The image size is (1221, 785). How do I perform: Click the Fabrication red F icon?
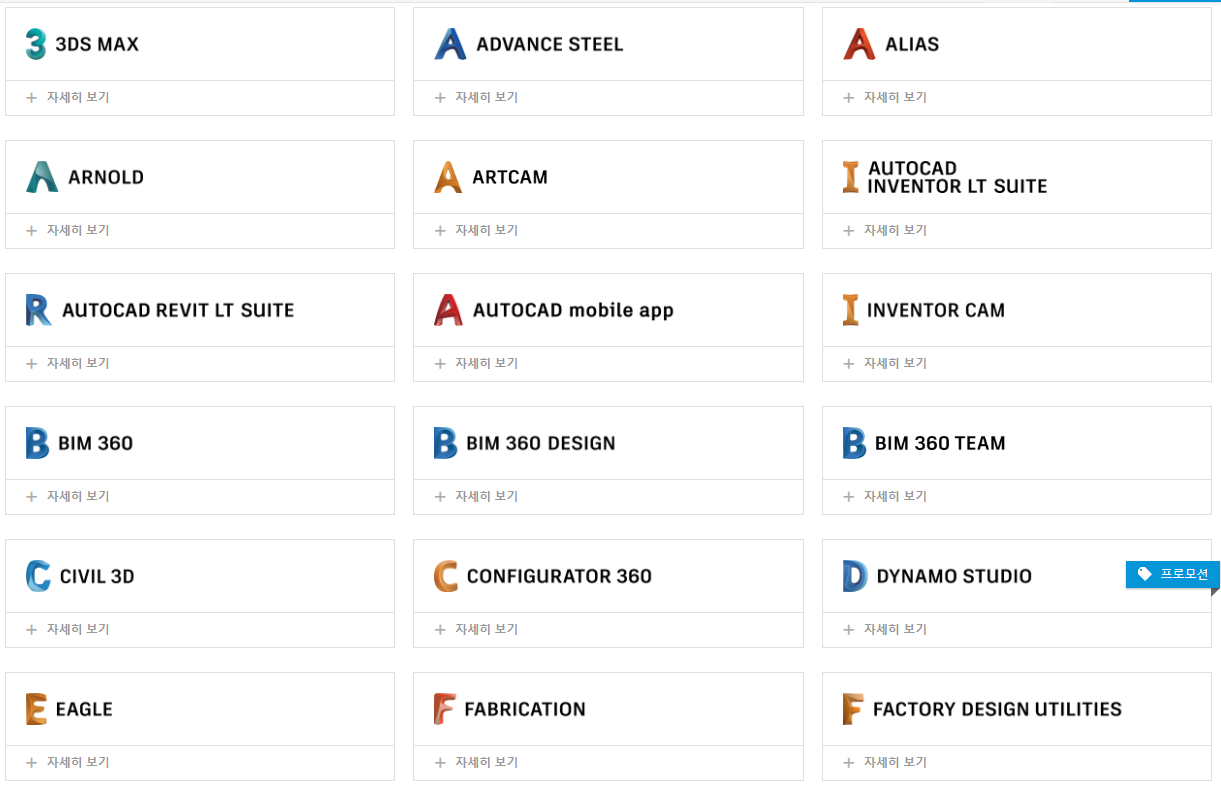pos(445,709)
